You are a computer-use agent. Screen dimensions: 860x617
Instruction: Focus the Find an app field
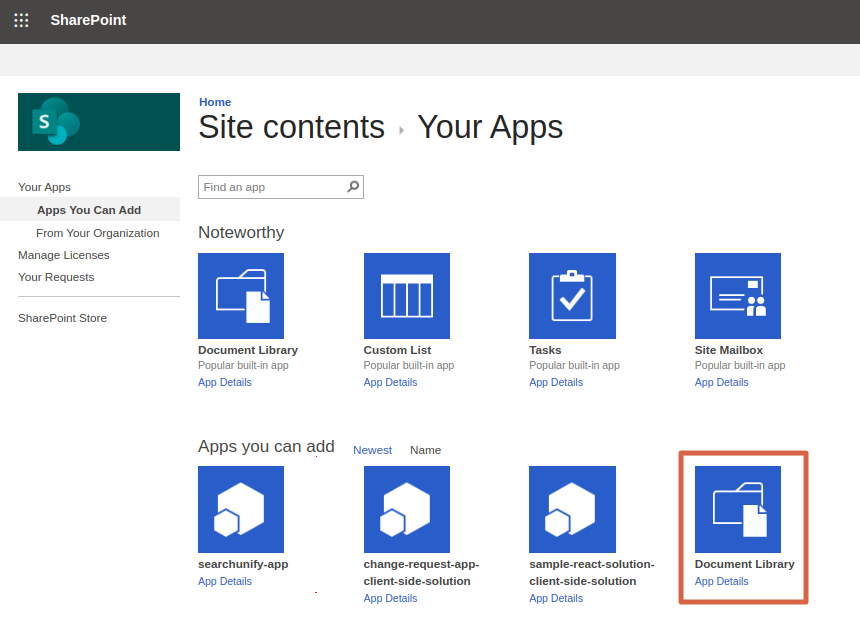coord(270,187)
